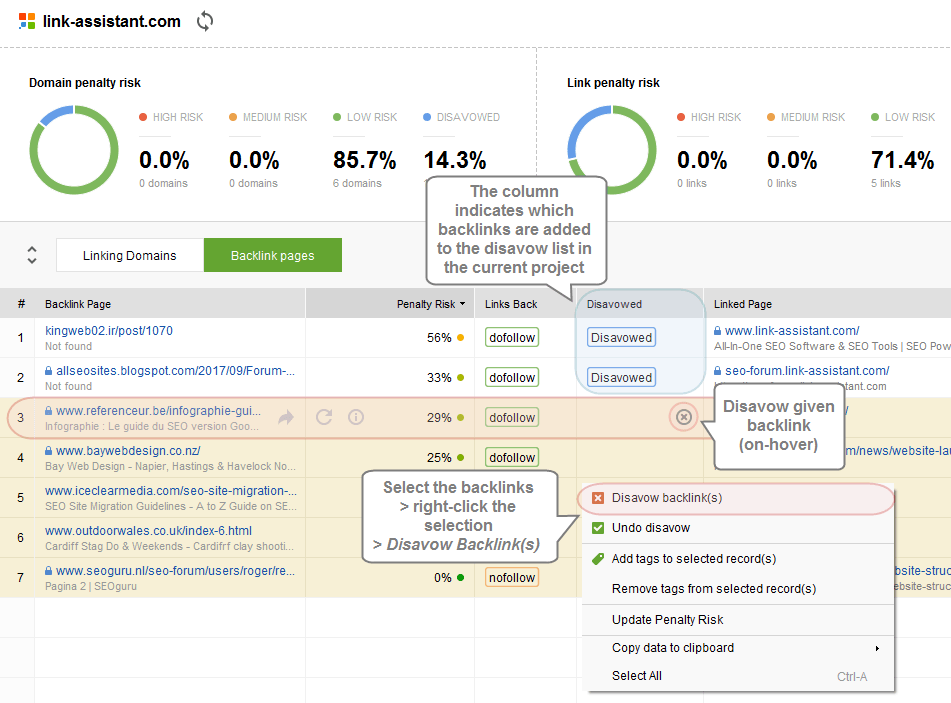Click the 71.4% low risk links value
This screenshot has height=703, width=951.
[x=902, y=161]
